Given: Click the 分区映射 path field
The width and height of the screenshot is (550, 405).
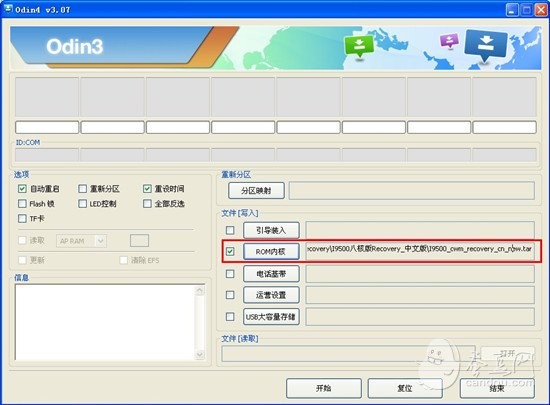Looking at the screenshot, I should 412,190.
